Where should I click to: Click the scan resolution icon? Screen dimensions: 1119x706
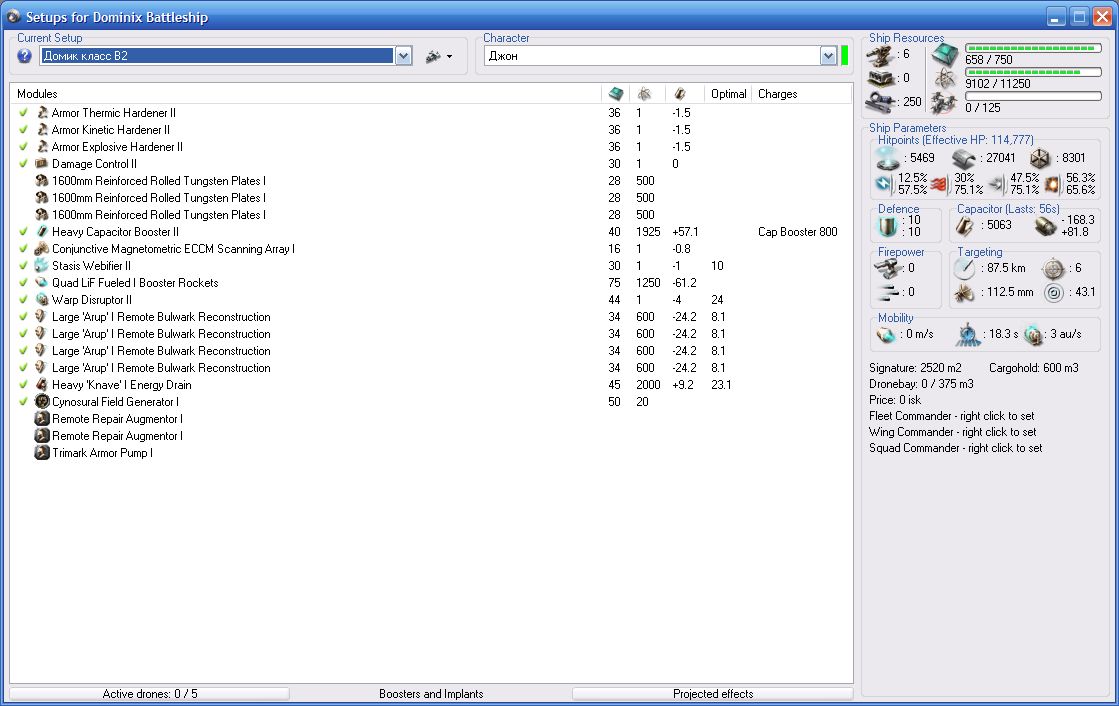point(964,292)
